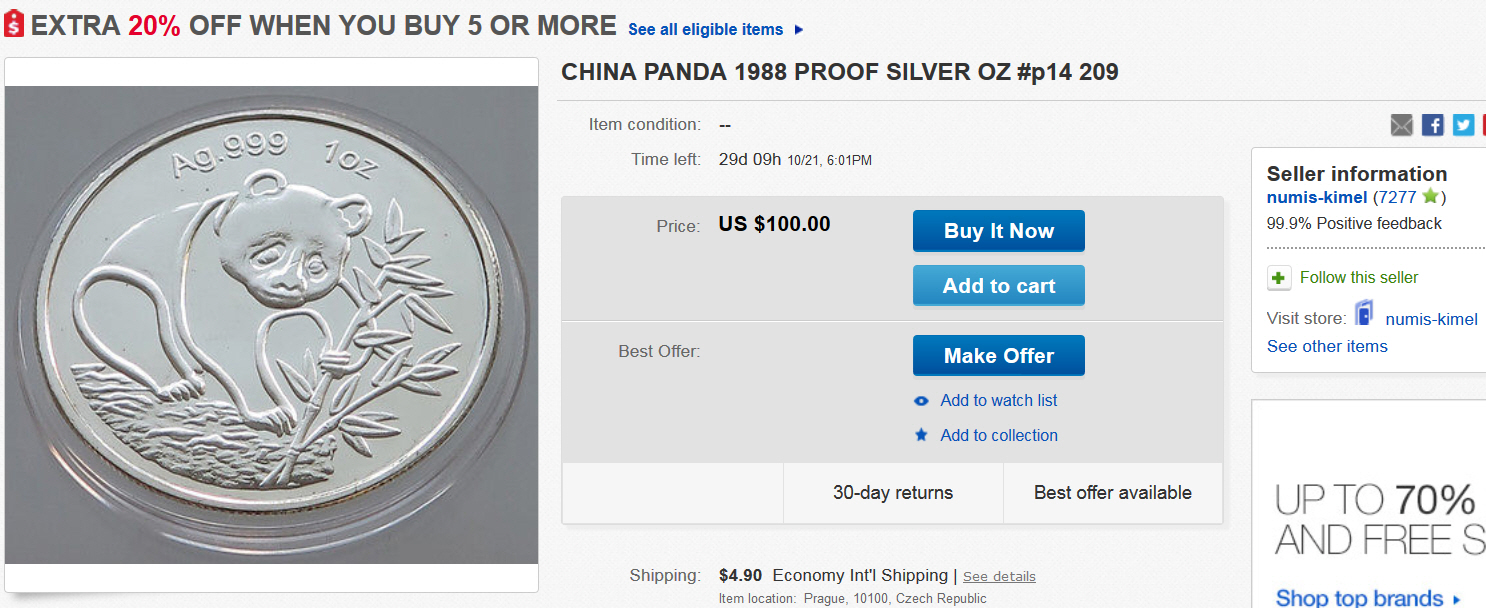Open seller feedback score 7277
This screenshot has height=608, width=1486.
coord(1396,197)
